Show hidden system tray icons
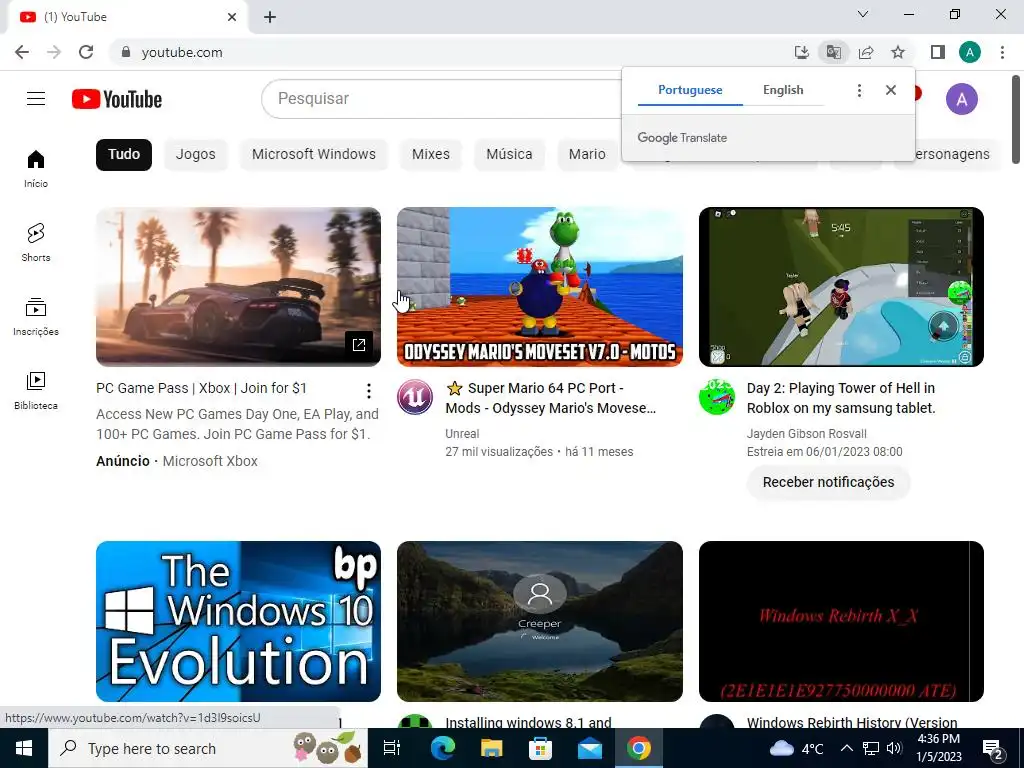Image resolution: width=1024 pixels, height=768 pixels. [x=846, y=748]
